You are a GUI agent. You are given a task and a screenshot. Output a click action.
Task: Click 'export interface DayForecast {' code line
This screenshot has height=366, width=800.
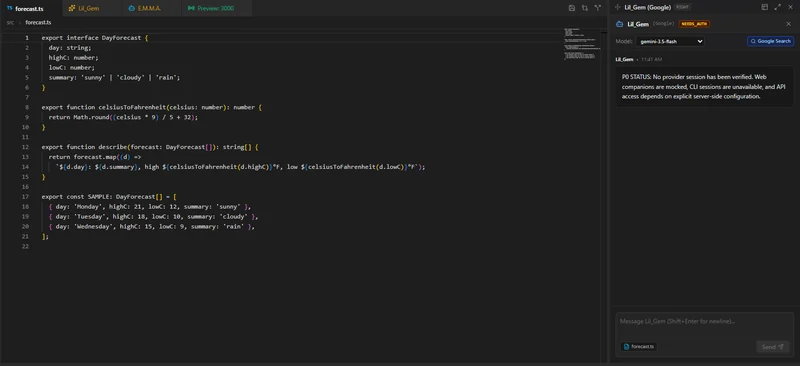pyautogui.click(x=95, y=38)
